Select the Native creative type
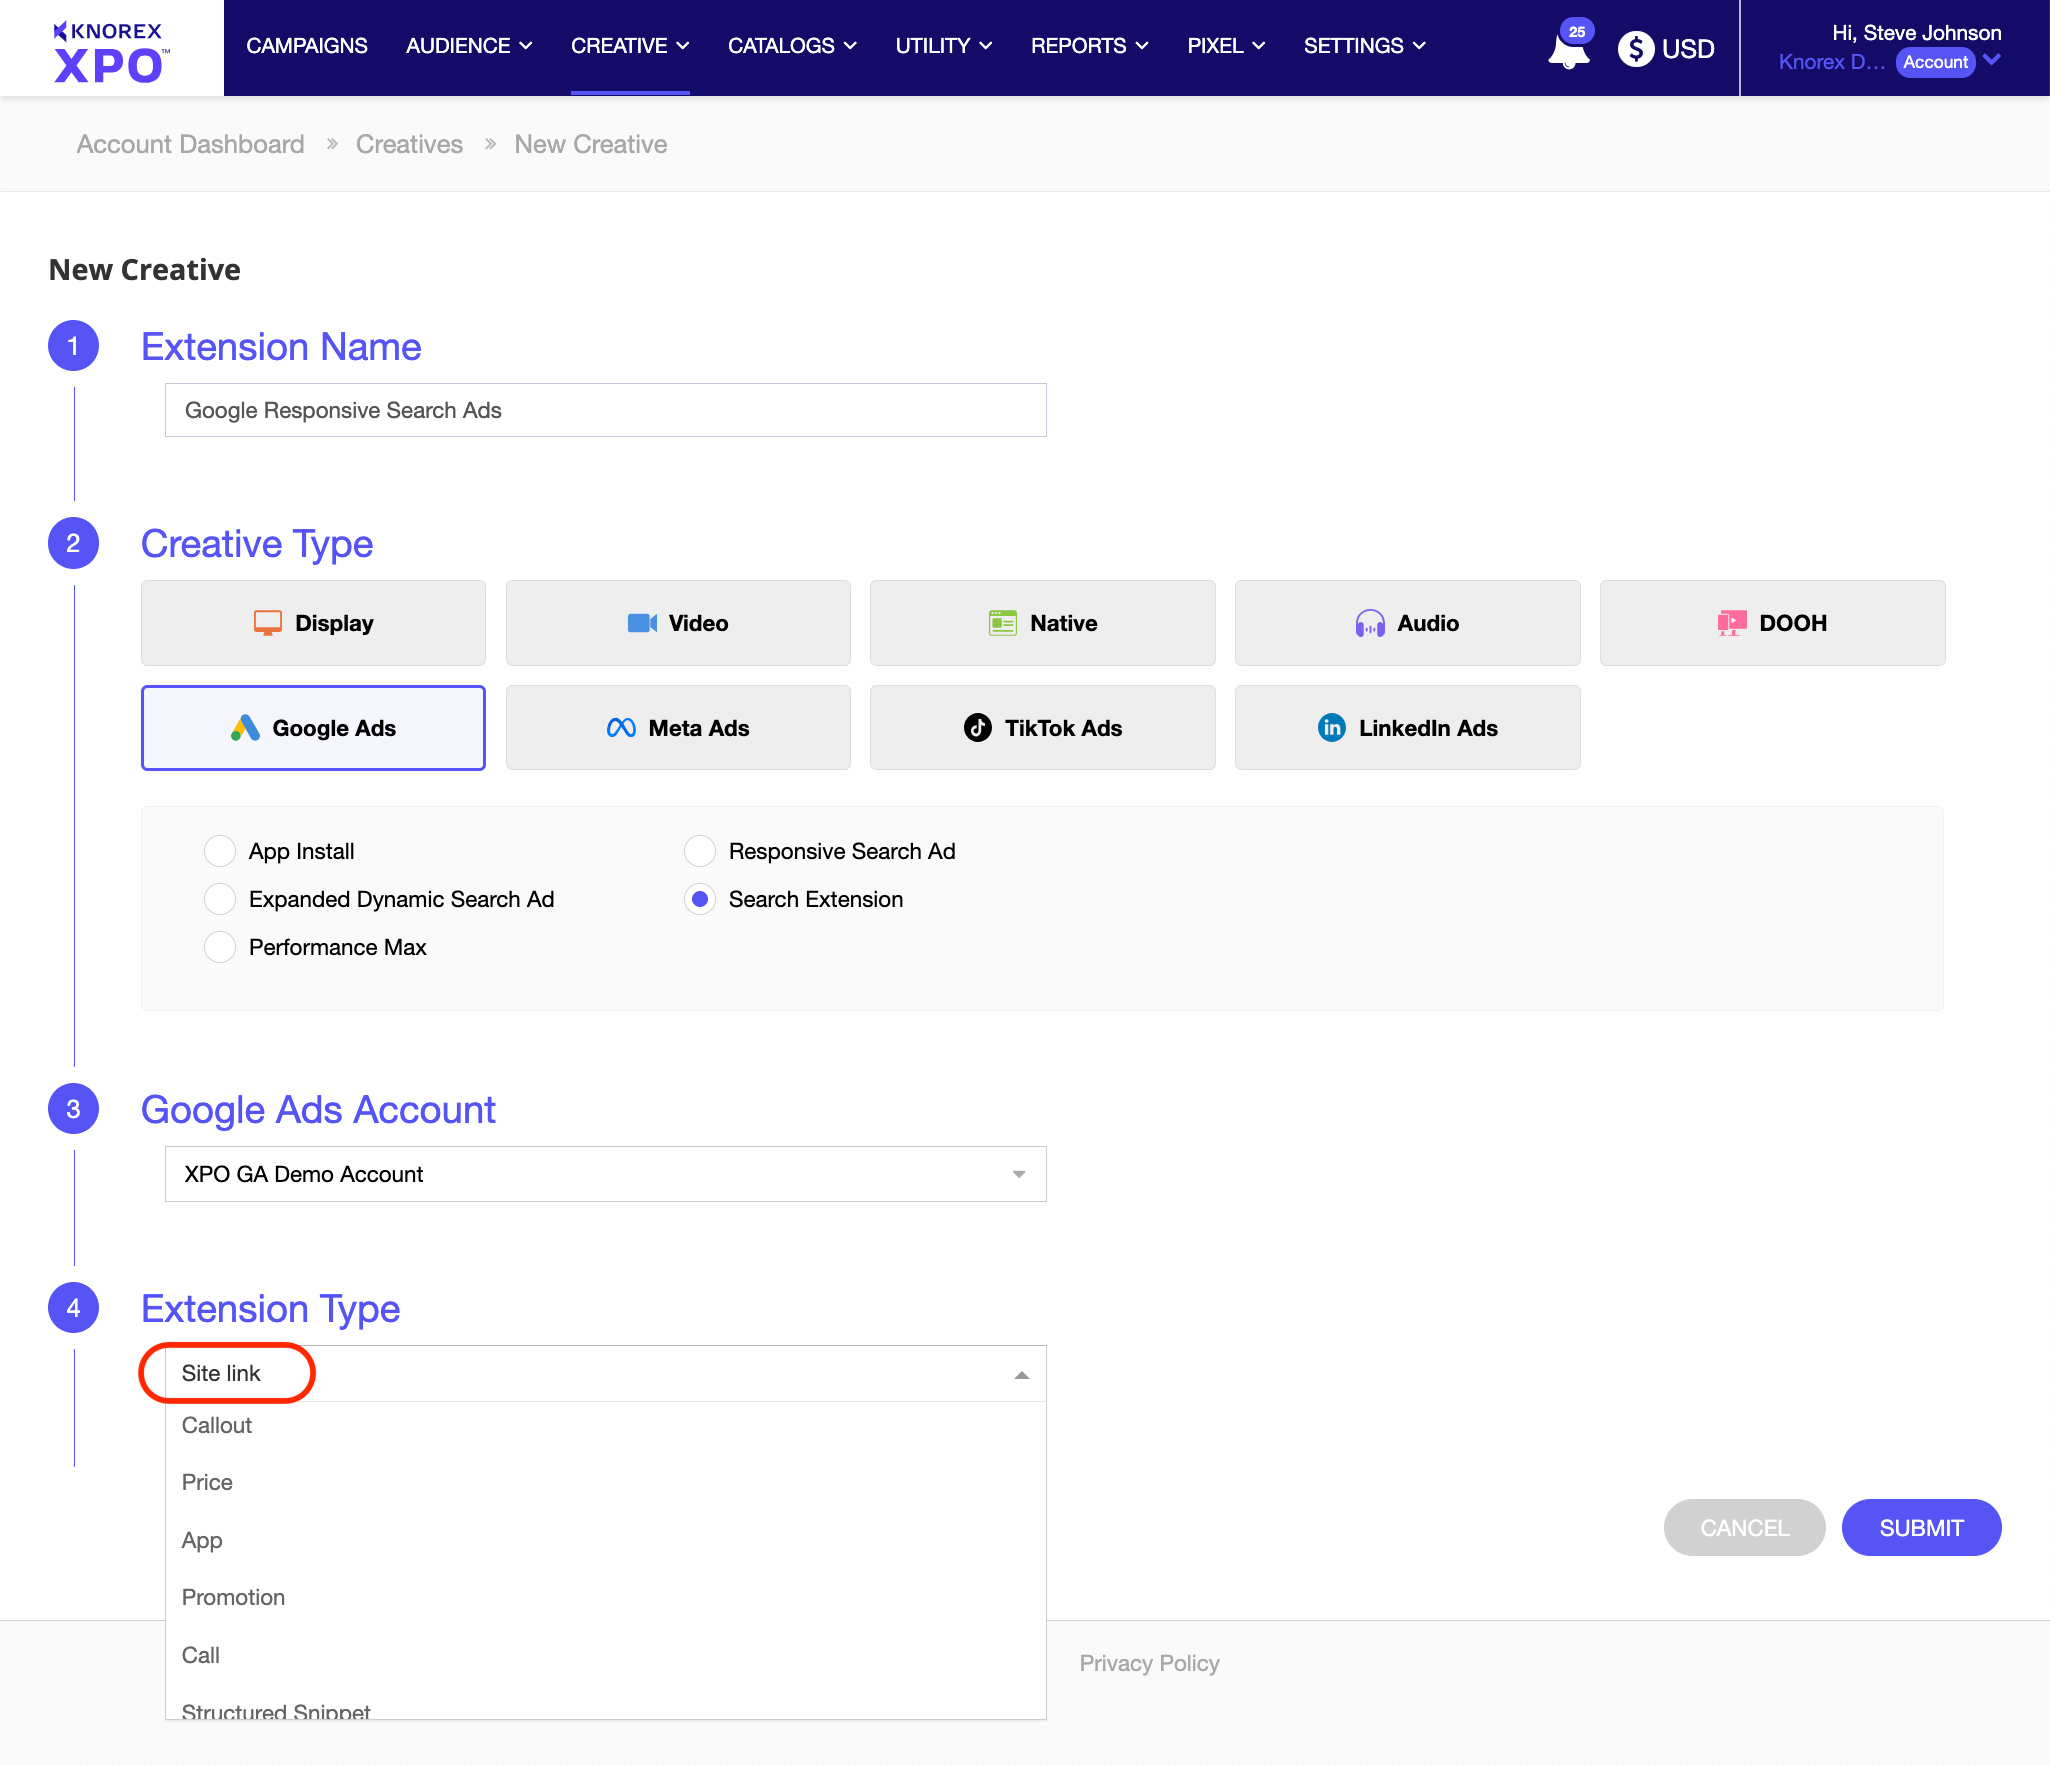This screenshot has height=1765, width=2050. point(1043,622)
